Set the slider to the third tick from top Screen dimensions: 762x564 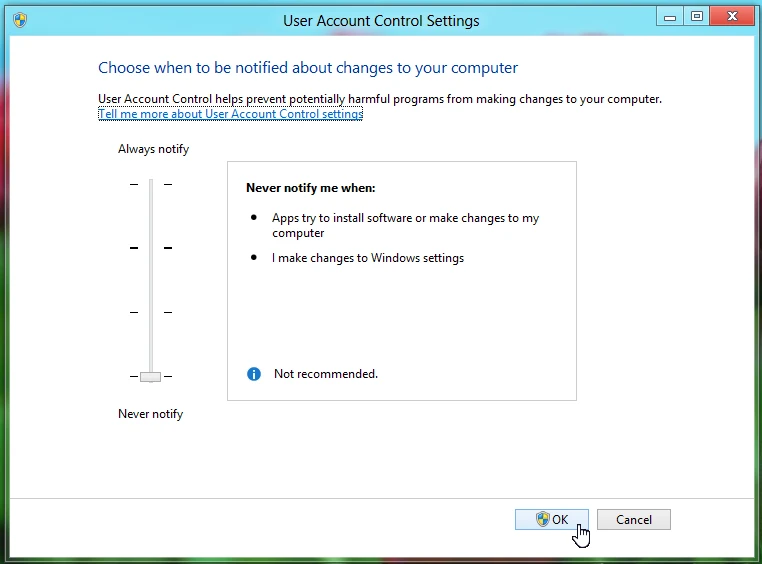click(x=151, y=312)
